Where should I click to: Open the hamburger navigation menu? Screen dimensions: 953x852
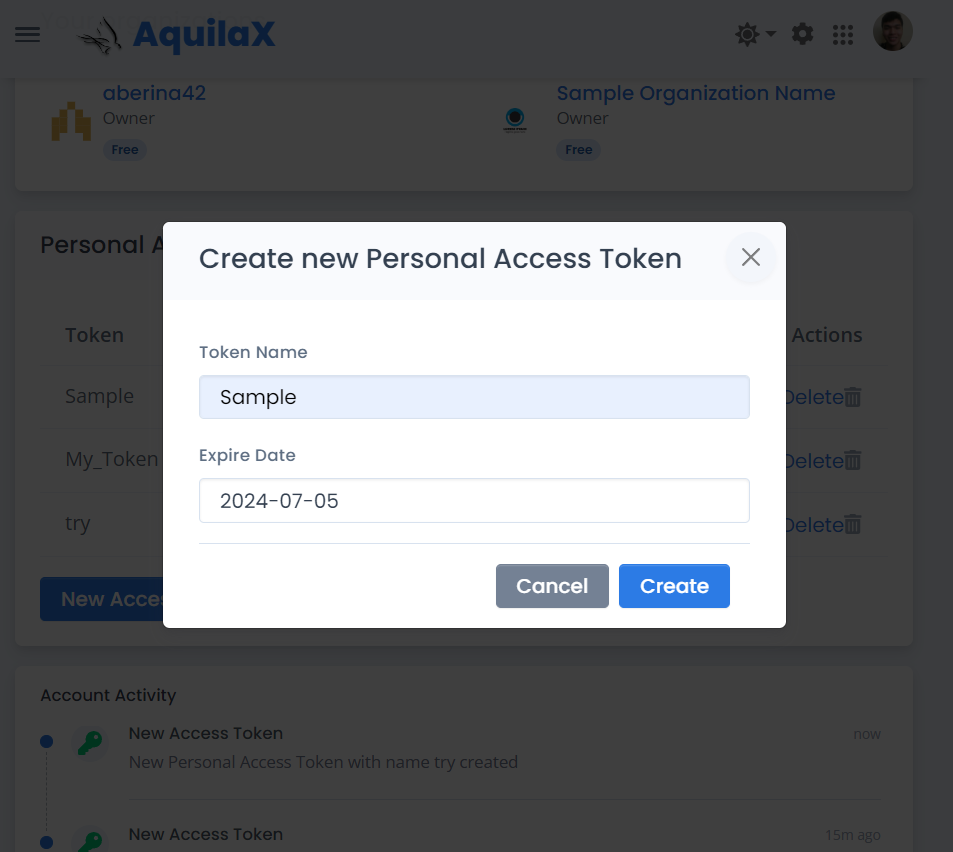point(28,35)
